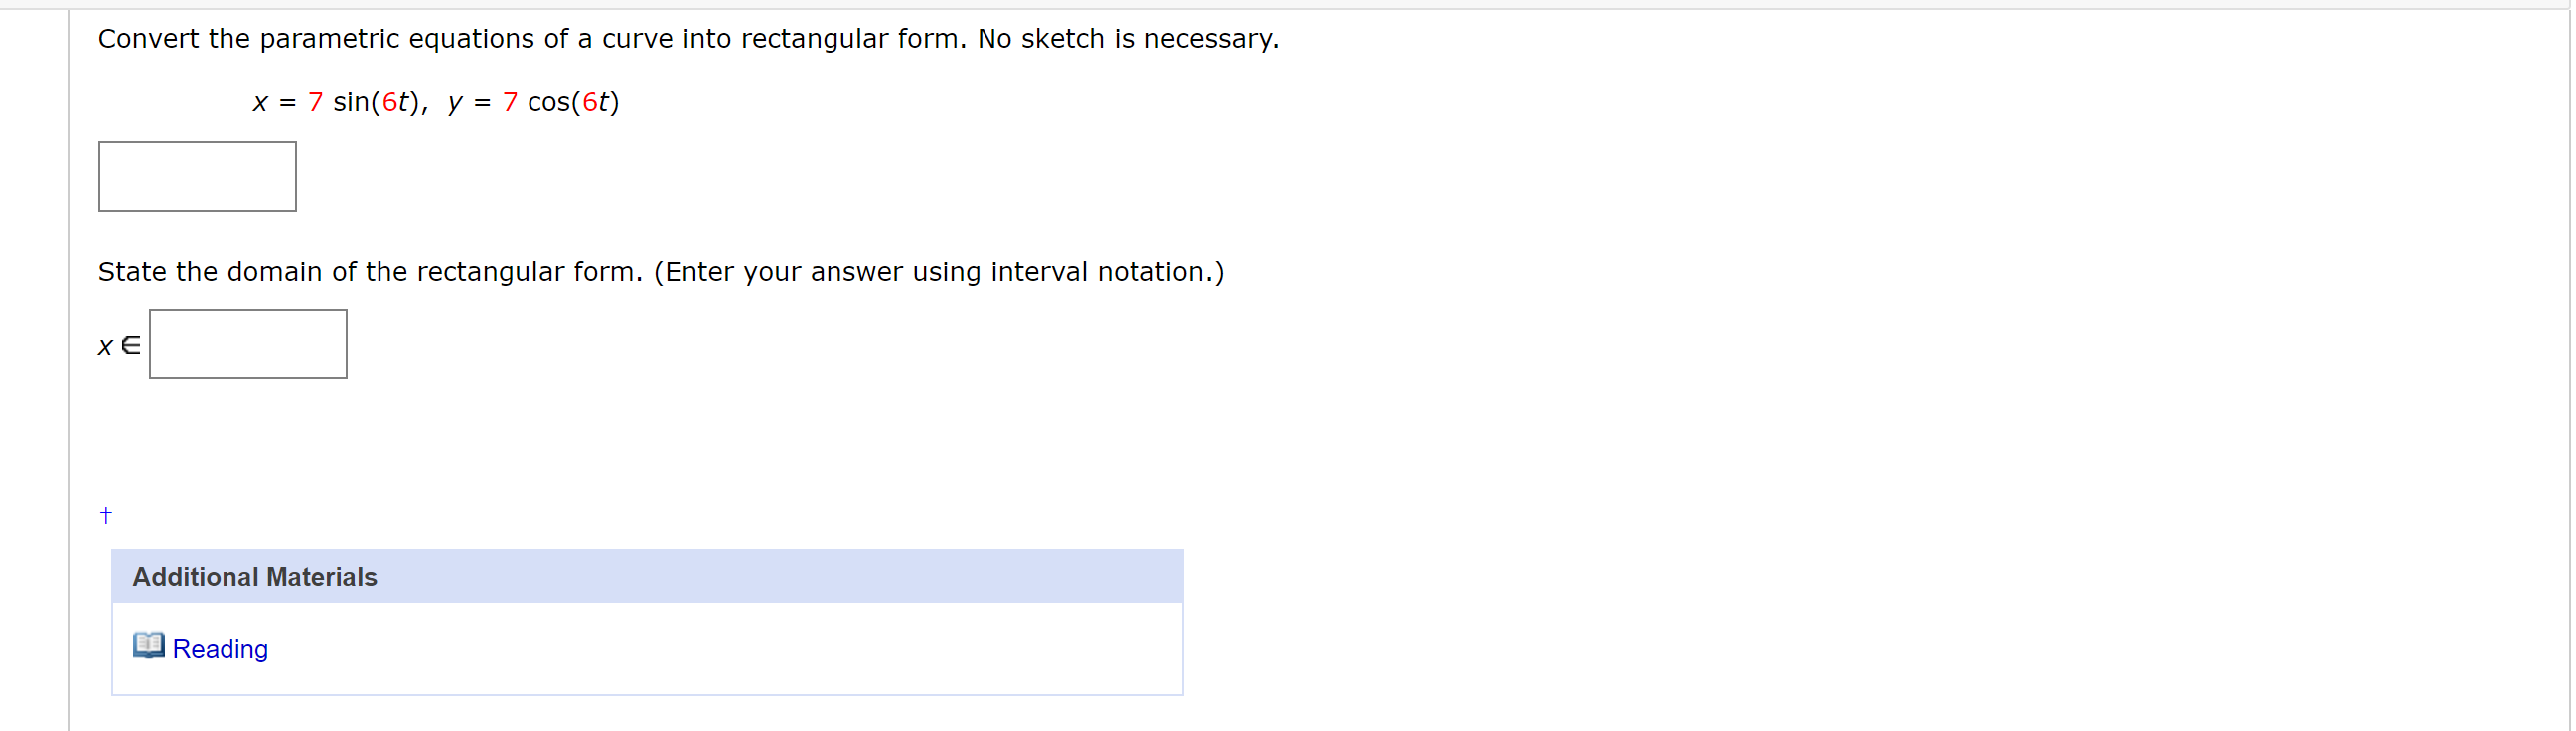Screen dimensions: 2576x731
Task: Click the 'State the domain' prompt text
Action: [x=370, y=272]
